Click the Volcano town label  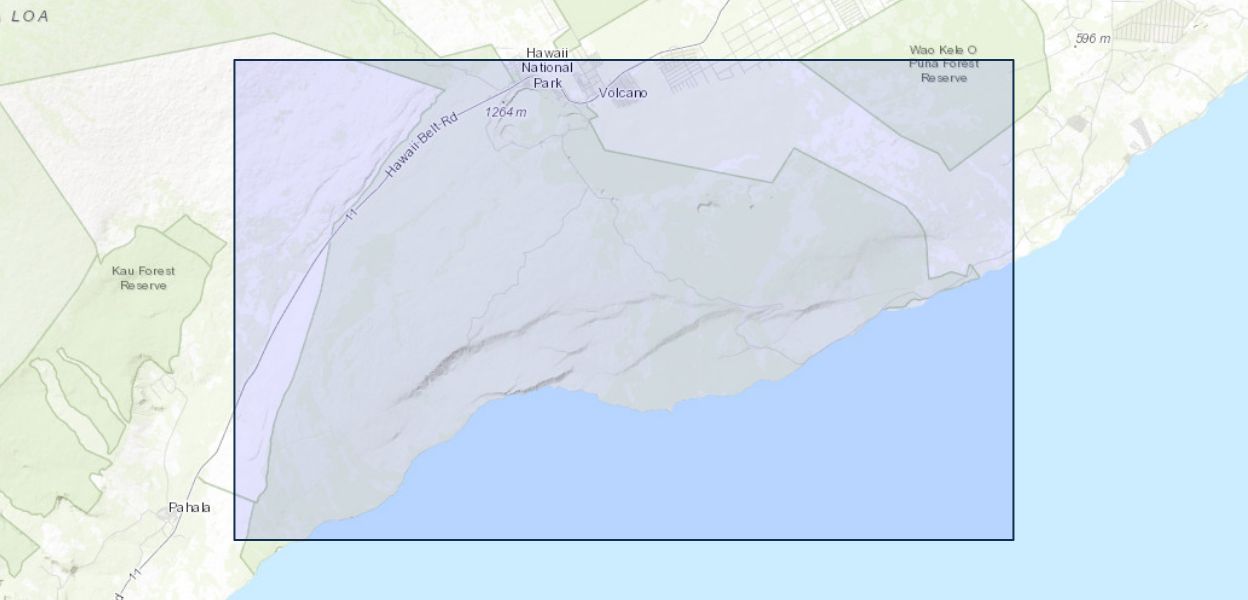pos(622,93)
